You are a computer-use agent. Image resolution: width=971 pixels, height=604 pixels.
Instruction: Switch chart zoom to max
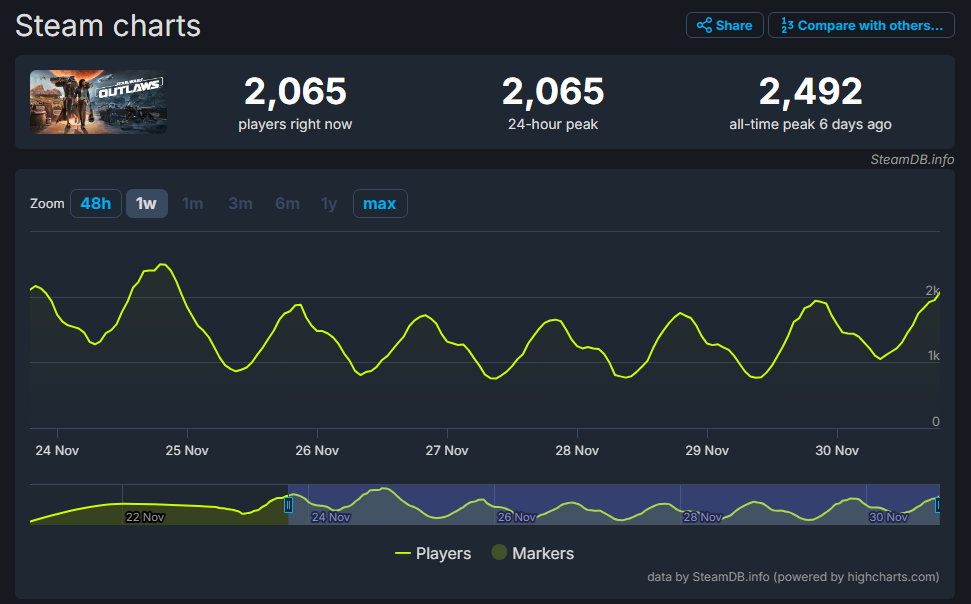[x=380, y=203]
